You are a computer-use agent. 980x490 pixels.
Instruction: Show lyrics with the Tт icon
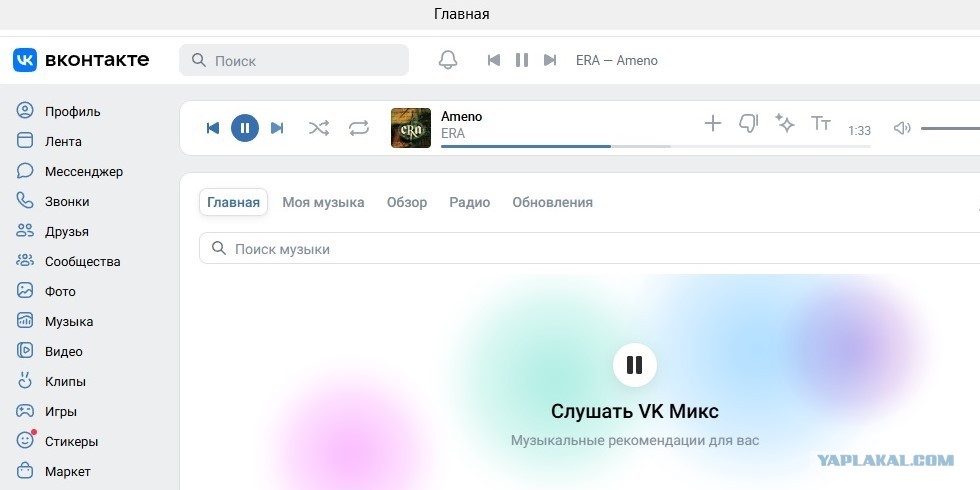click(x=821, y=123)
